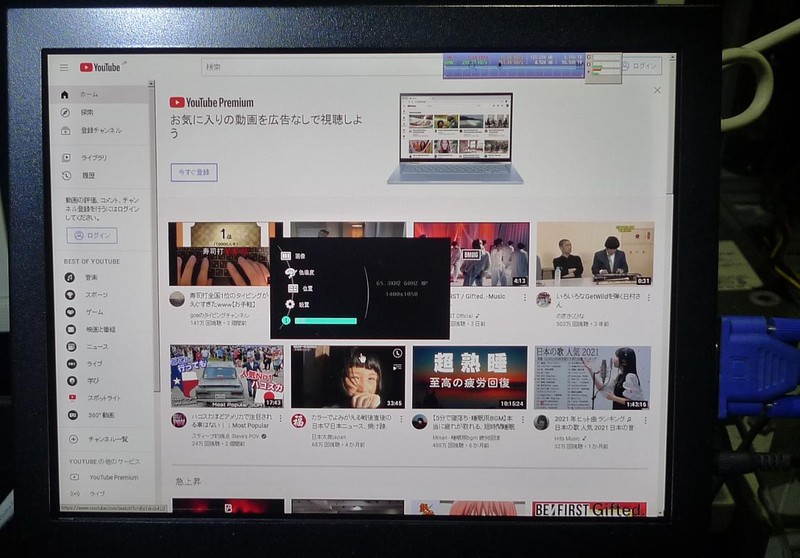800x558 pixels.
Task: Select Home (ホーム) in the sidebar
Action: (x=88, y=95)
